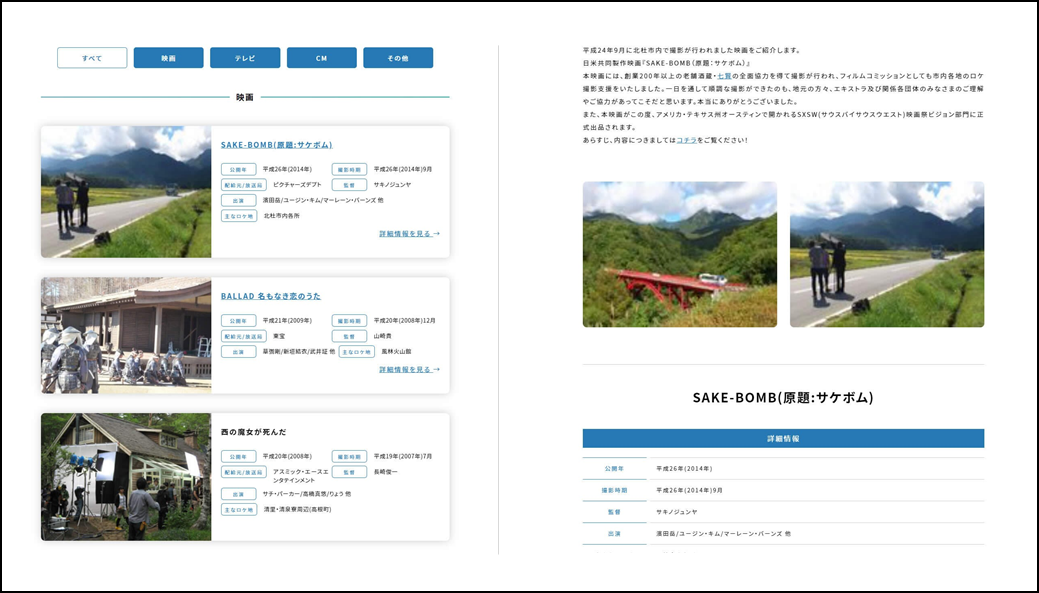Select the すべて filter button

coord(92,58)
